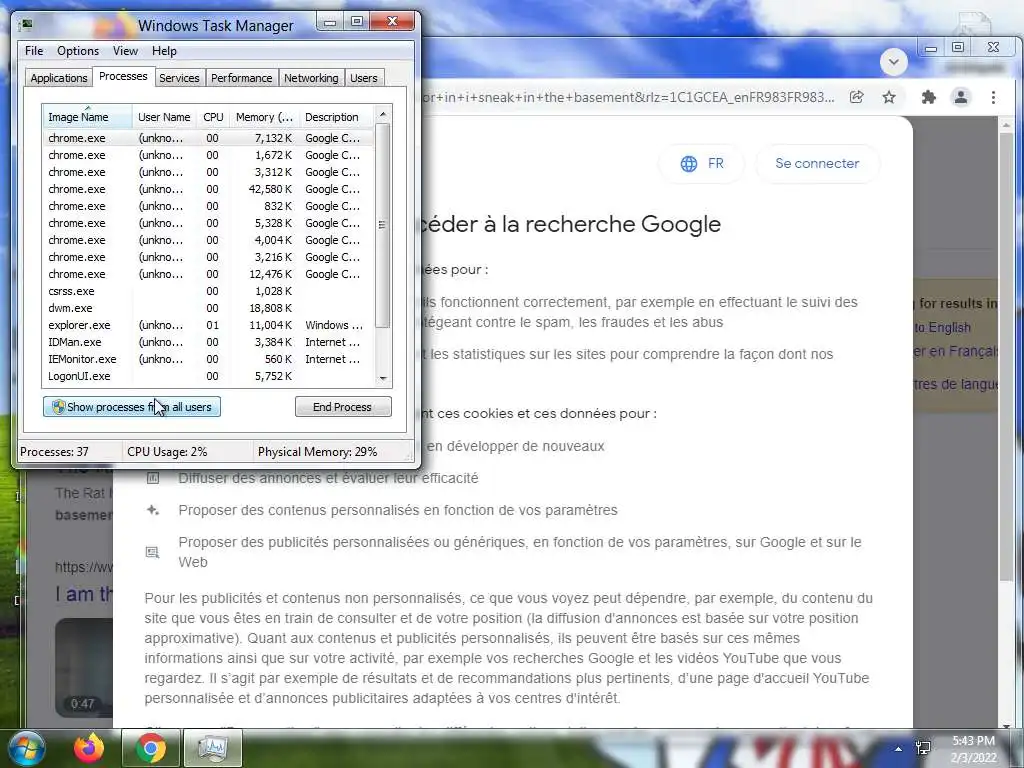Image resolution: width=1024 pixels, height=768 pixels.
Task: Sort by Memory column header
Action: [x=264, y=117]
